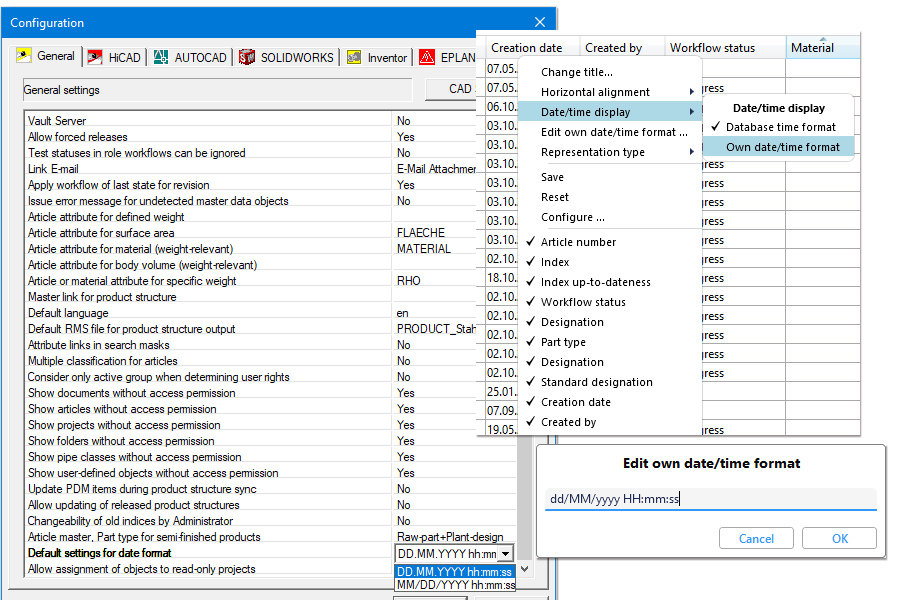Select the Default language row
The image size is (900, 600).
coord(209,313)
